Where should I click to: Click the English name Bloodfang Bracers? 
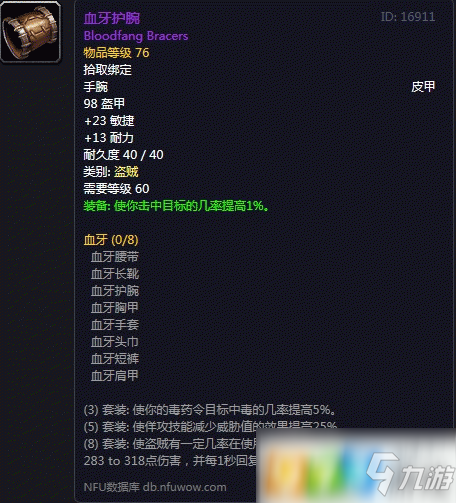coord(136,36)
